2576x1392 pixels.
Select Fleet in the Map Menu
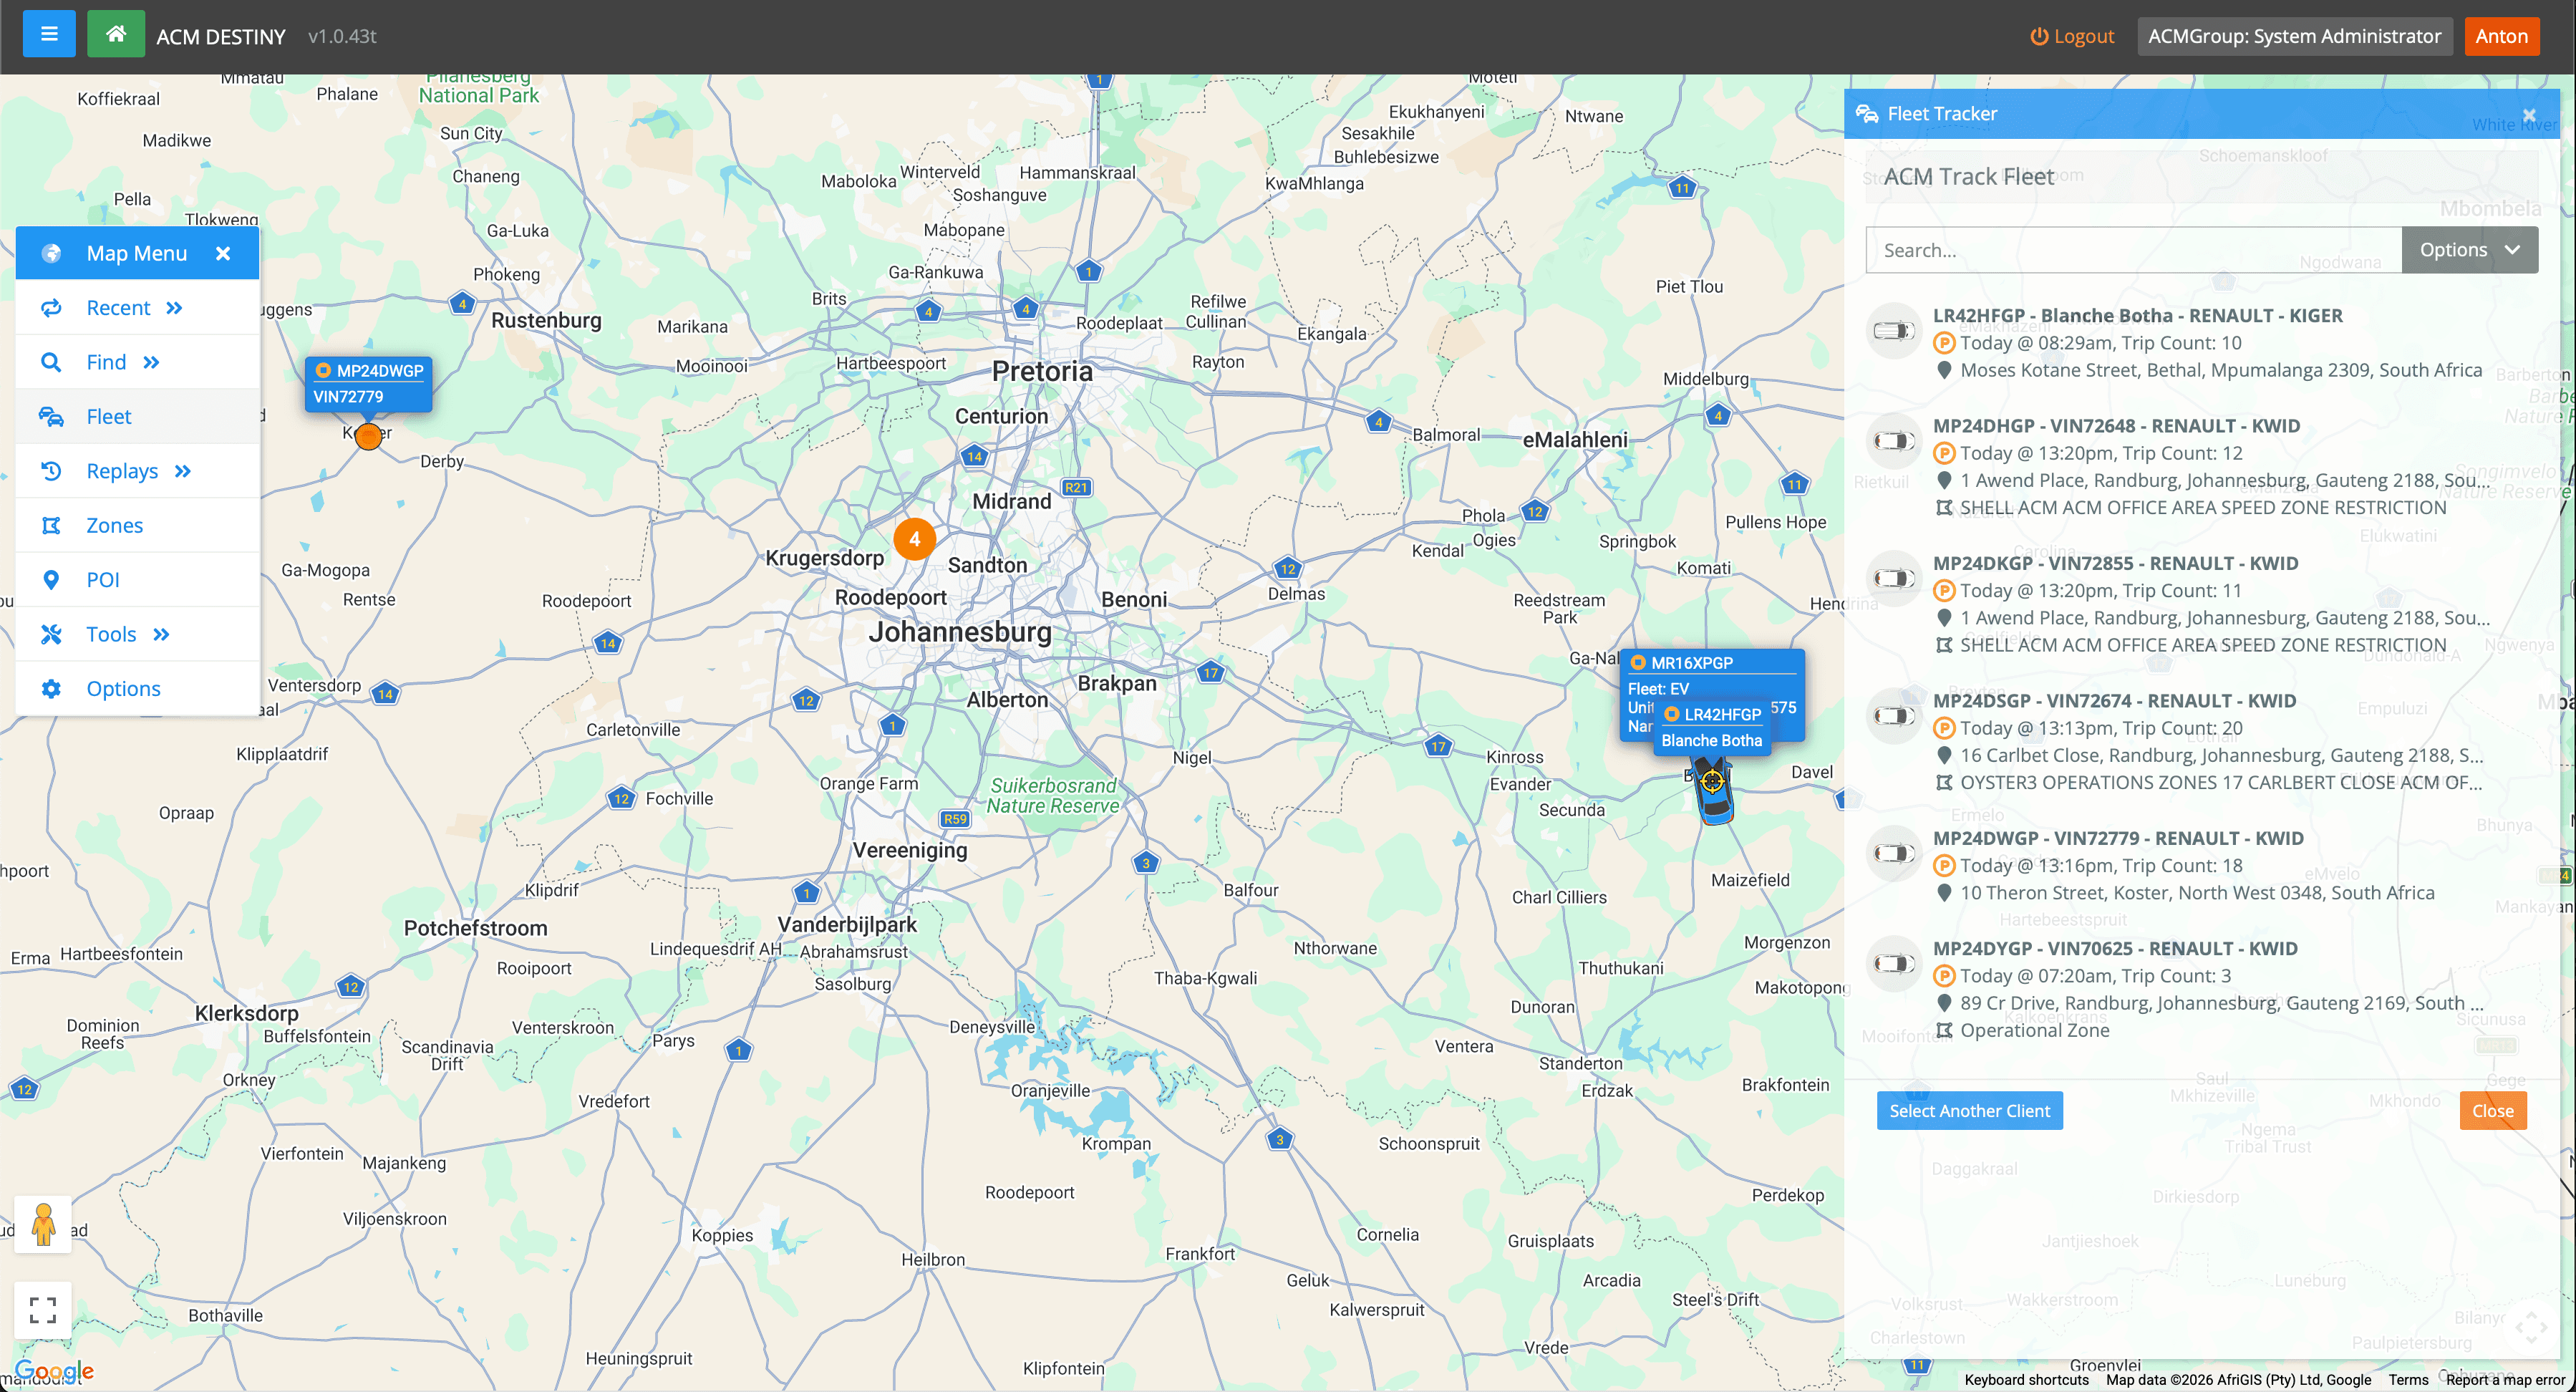click(138, 416)
